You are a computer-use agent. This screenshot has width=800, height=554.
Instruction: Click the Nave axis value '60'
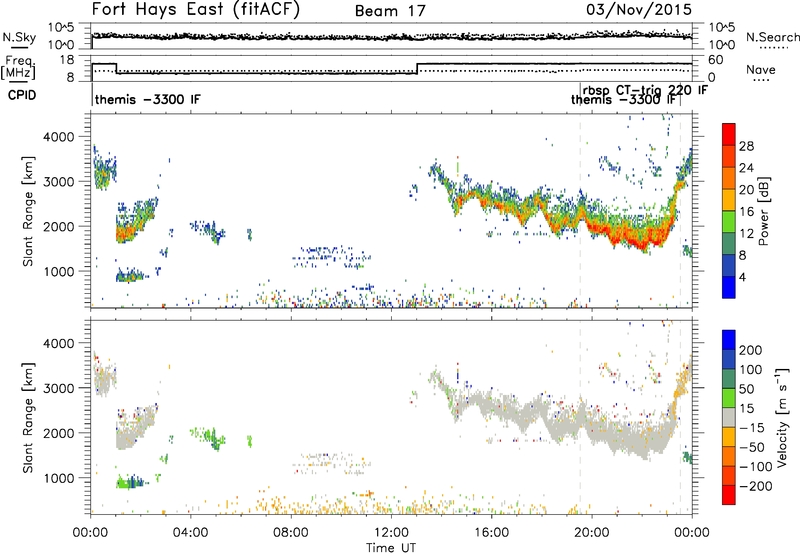pos(716,60)
